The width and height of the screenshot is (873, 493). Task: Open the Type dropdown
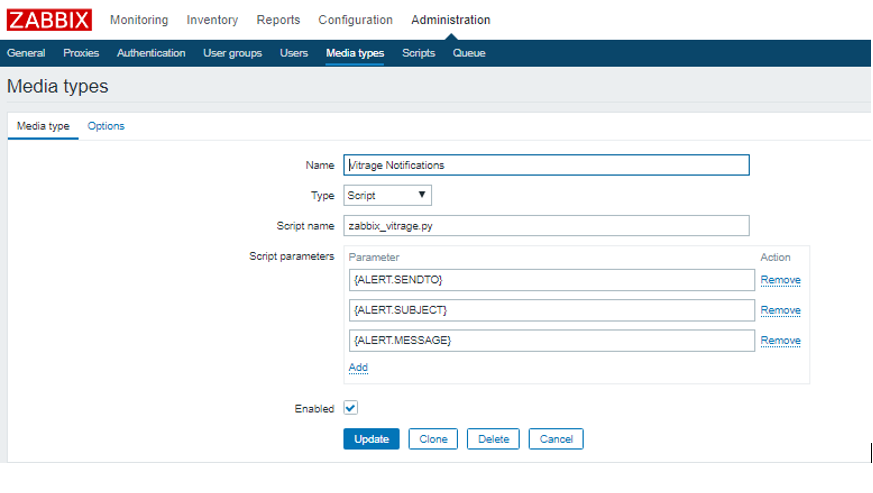coord(387,196)
